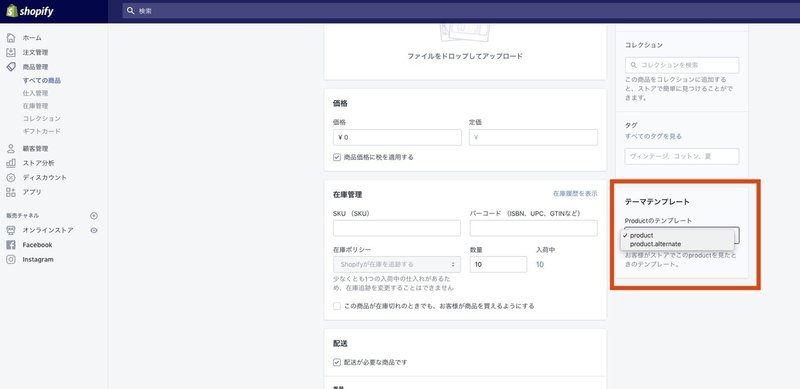
Task: Click the home icon beside ホーム
Action: (11, 38)
